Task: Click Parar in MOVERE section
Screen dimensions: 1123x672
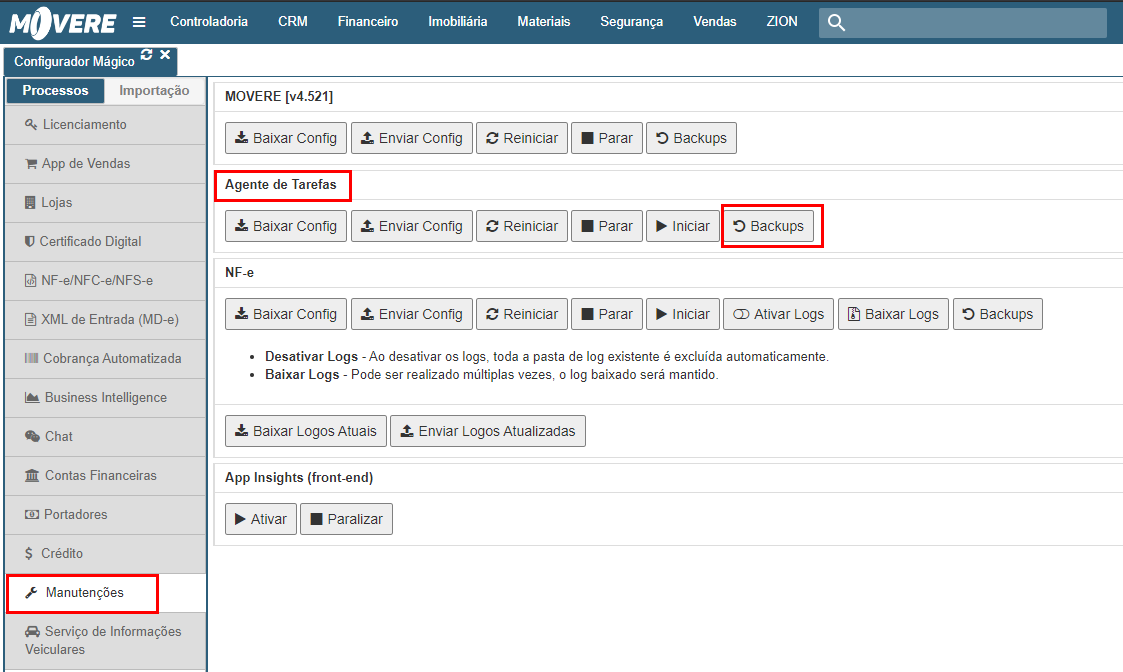Action: (x=607, y=138)
